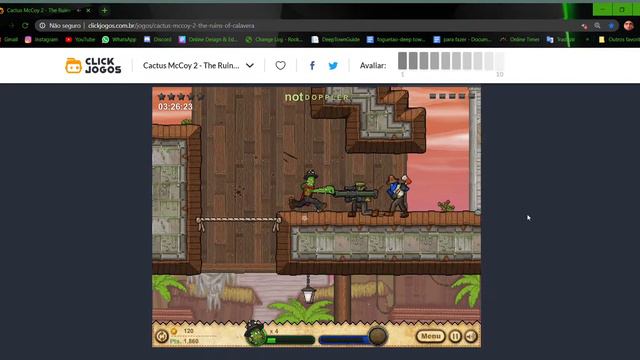Click the round weapon slot icon
Image resolution: width=640 pixels, height=360 pixels.
click(x=378, y=336)
